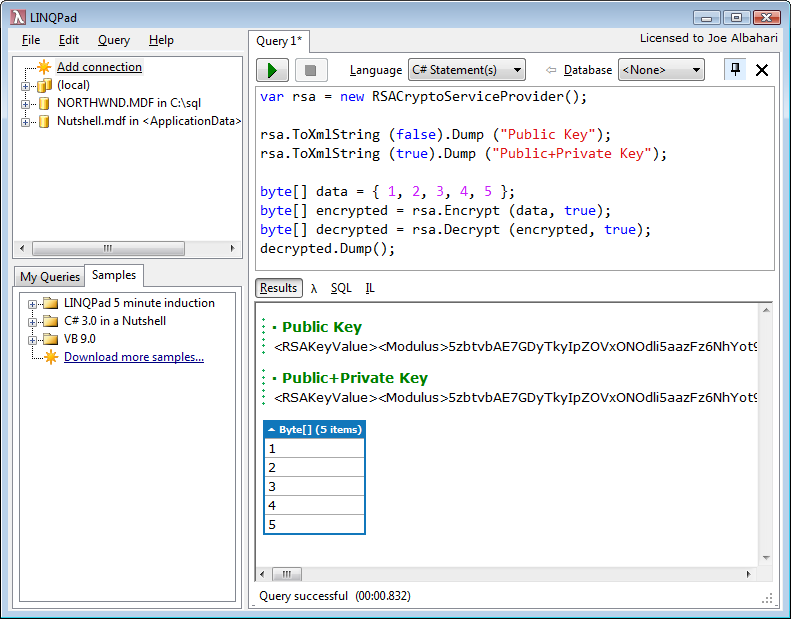Click the Public Key result heading
791x619 pixels.
click(322, 327)
